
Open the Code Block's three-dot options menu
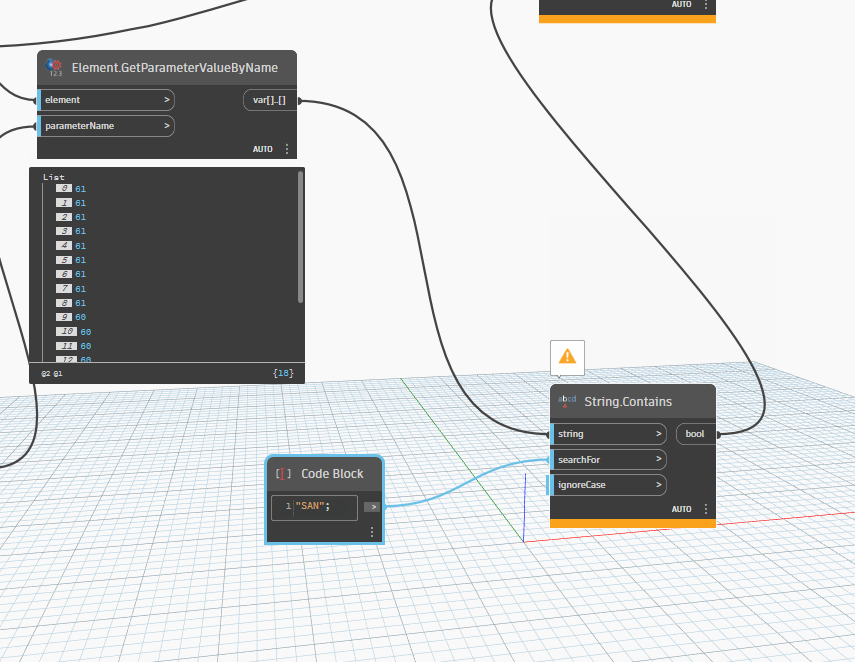372,533
